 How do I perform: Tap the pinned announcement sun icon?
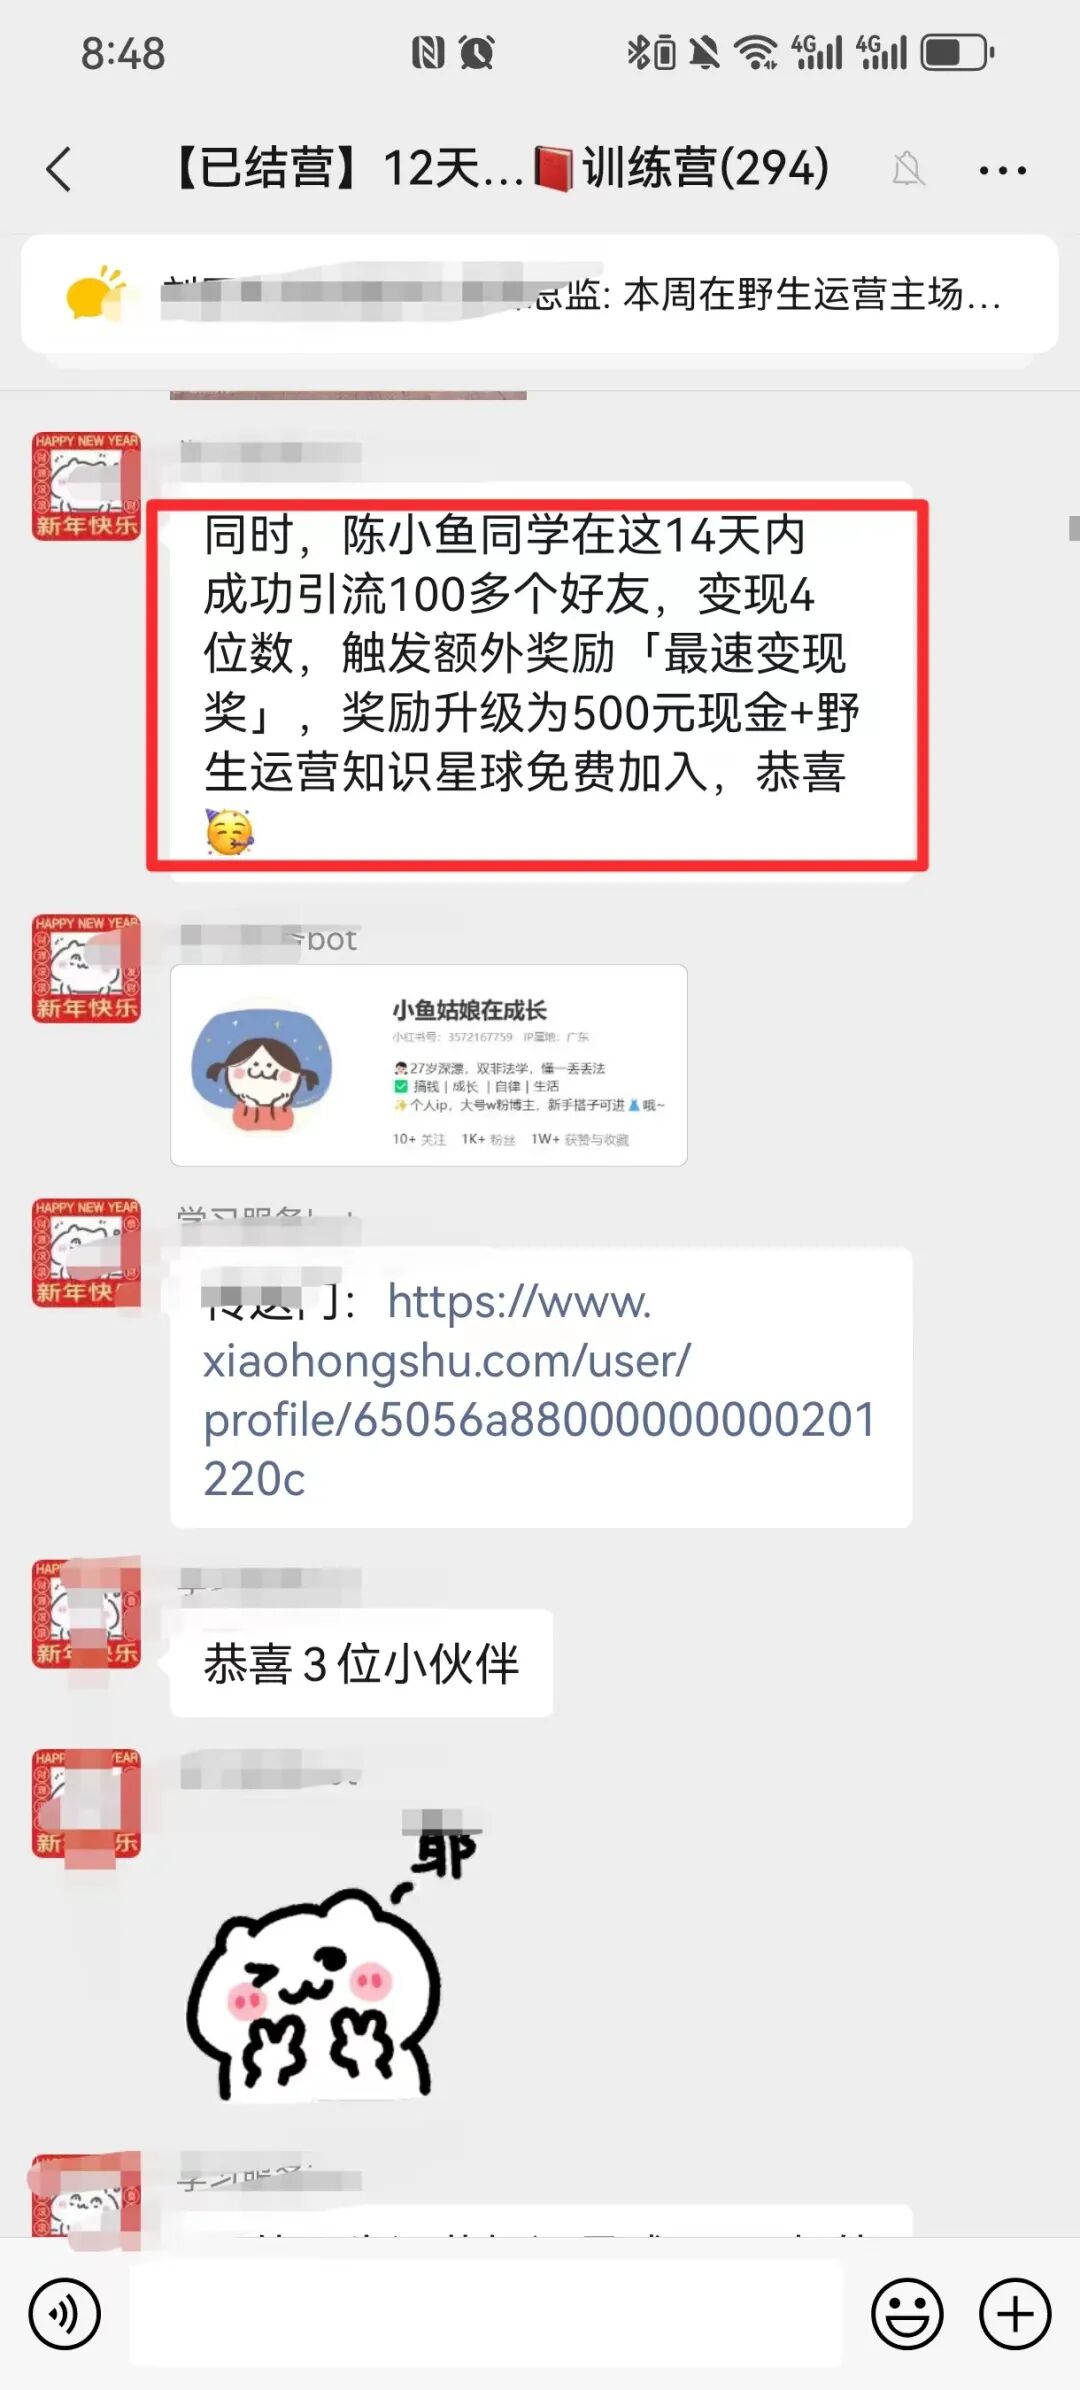pos(95,294)
